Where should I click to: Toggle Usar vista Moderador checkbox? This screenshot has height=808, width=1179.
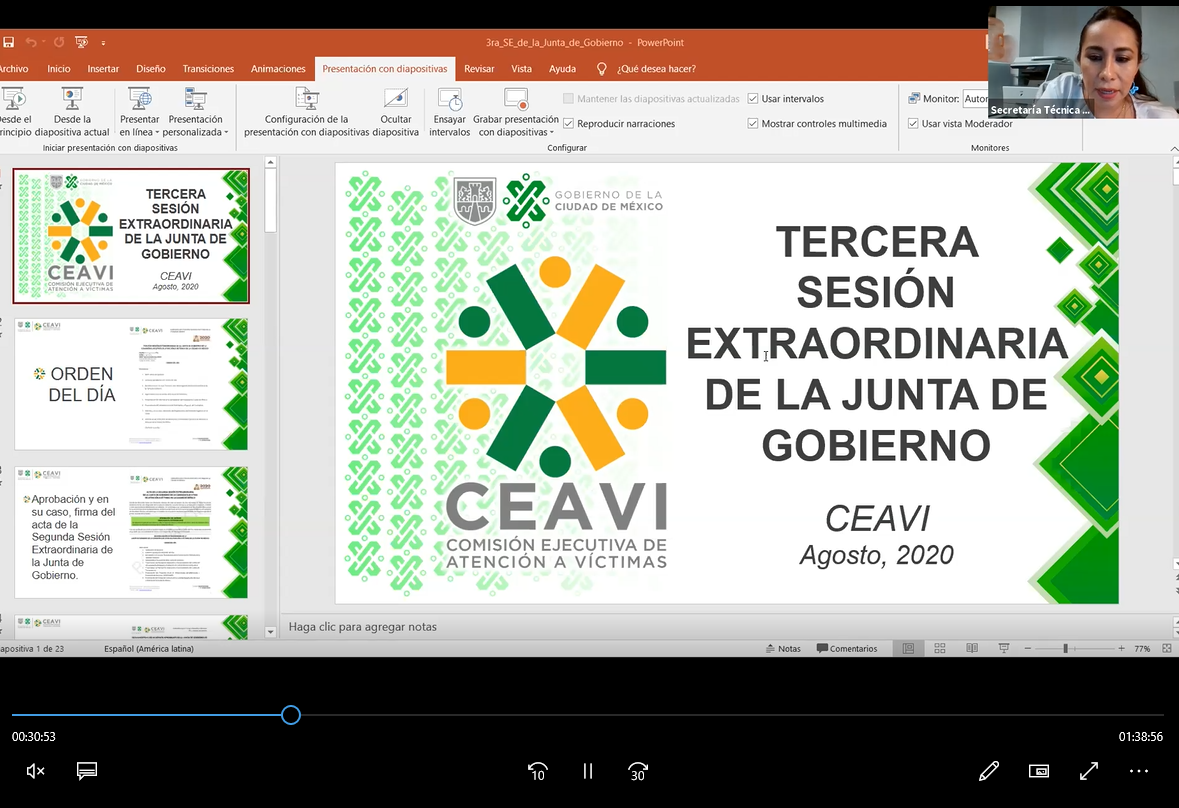click(913, 123)
